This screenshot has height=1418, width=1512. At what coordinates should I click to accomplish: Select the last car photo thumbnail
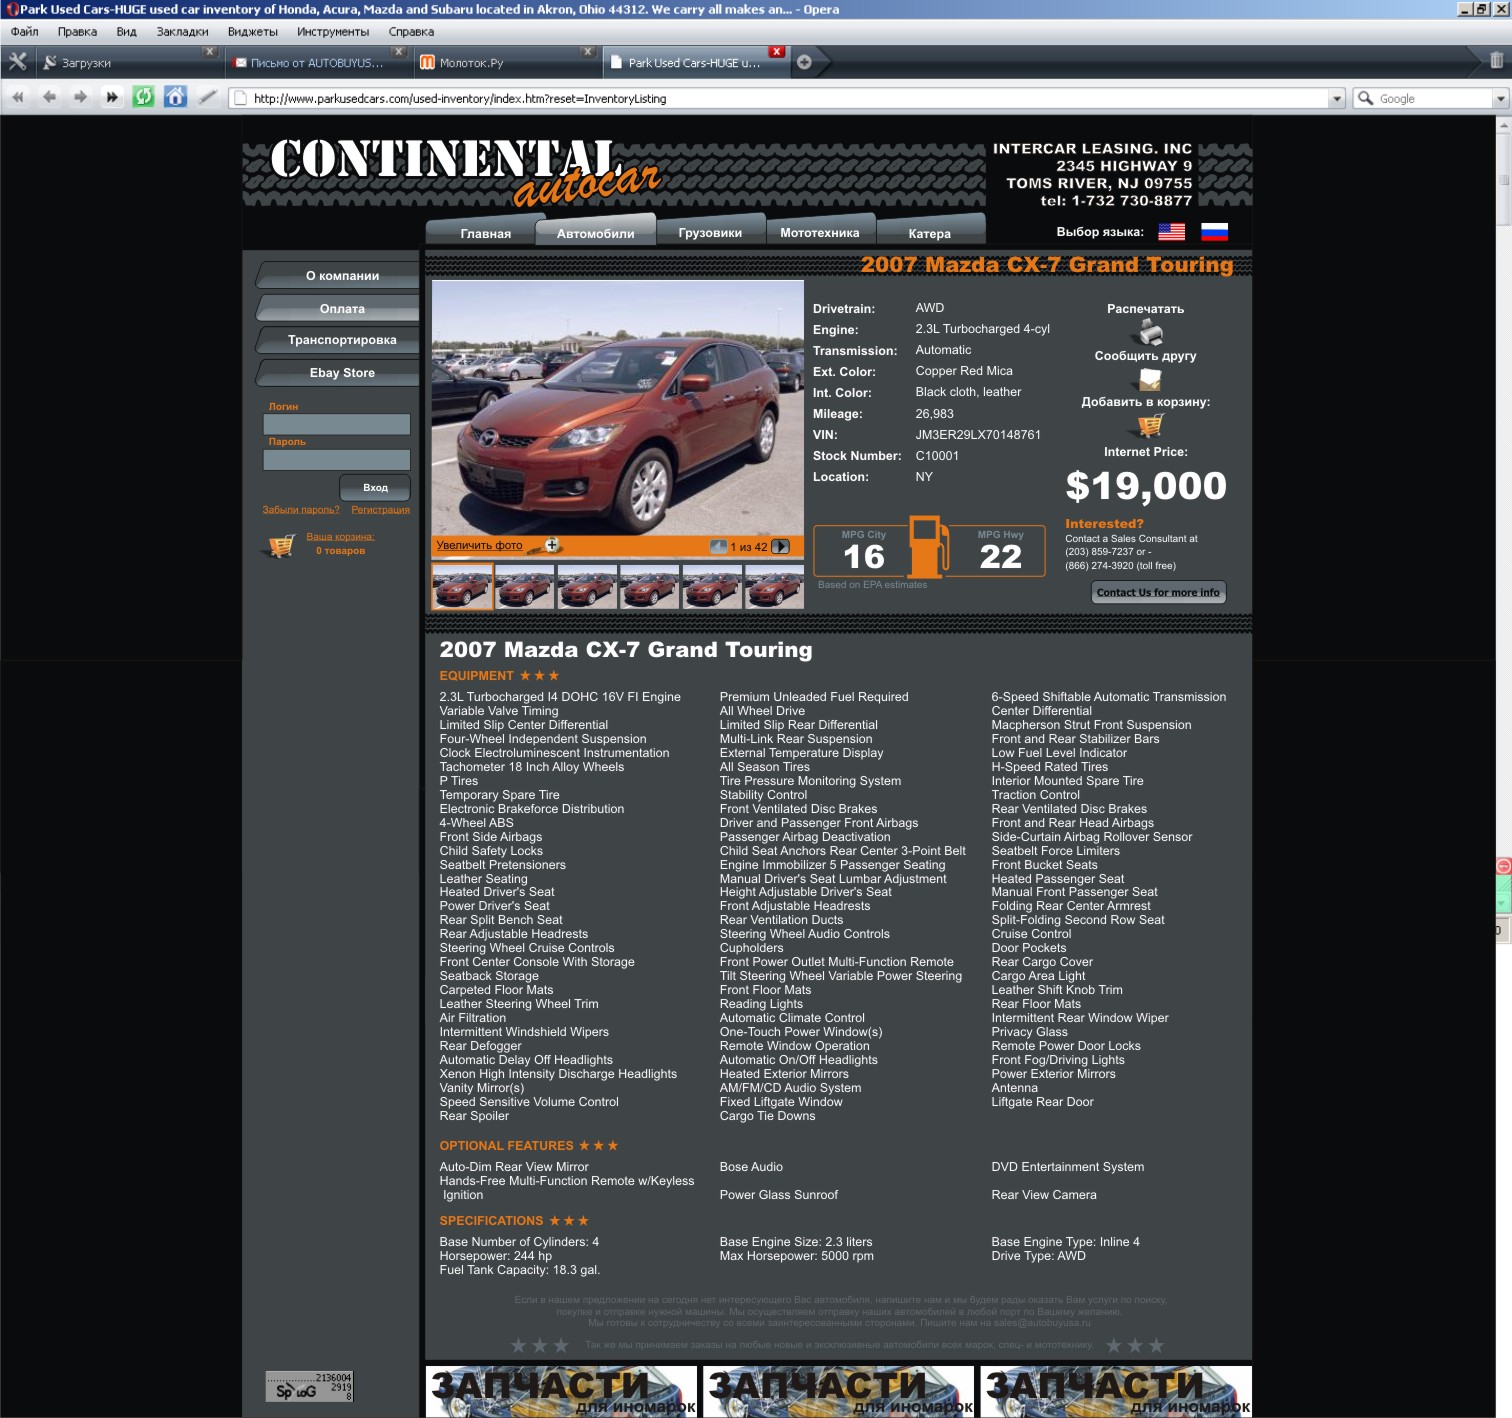[x=774, y=586]
